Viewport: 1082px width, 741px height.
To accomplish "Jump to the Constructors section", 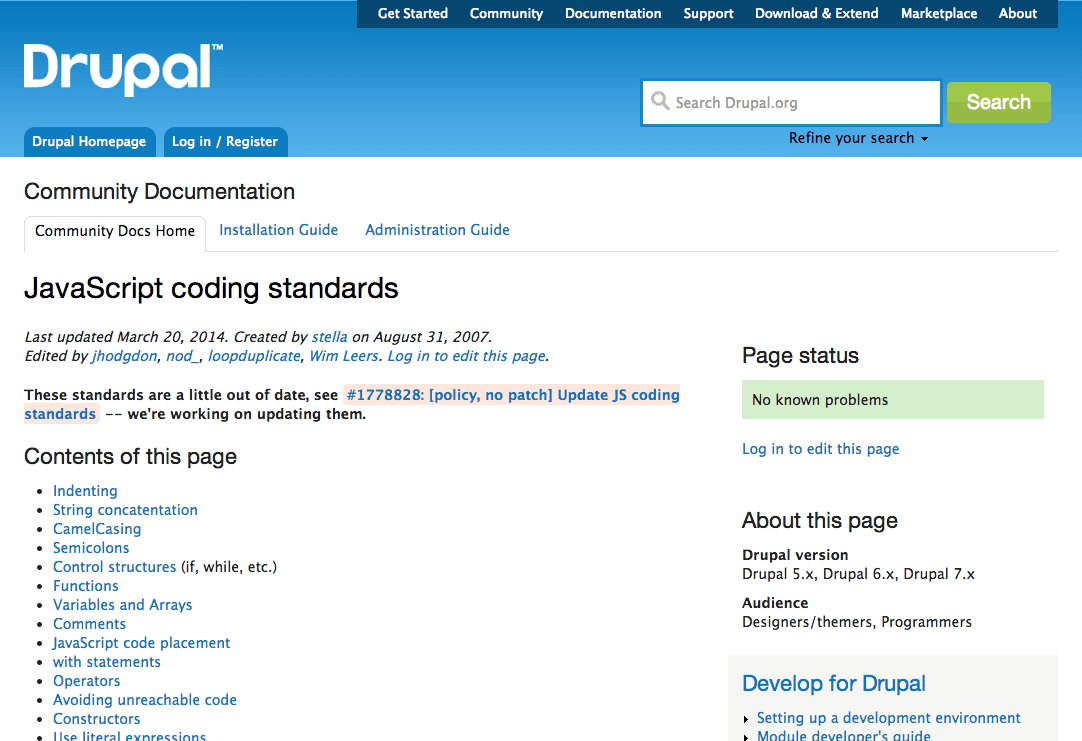I will 96,718.
